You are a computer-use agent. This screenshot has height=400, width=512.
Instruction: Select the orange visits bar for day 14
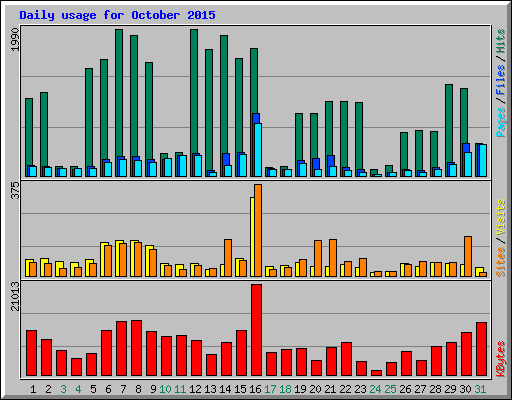coord(228,258)
